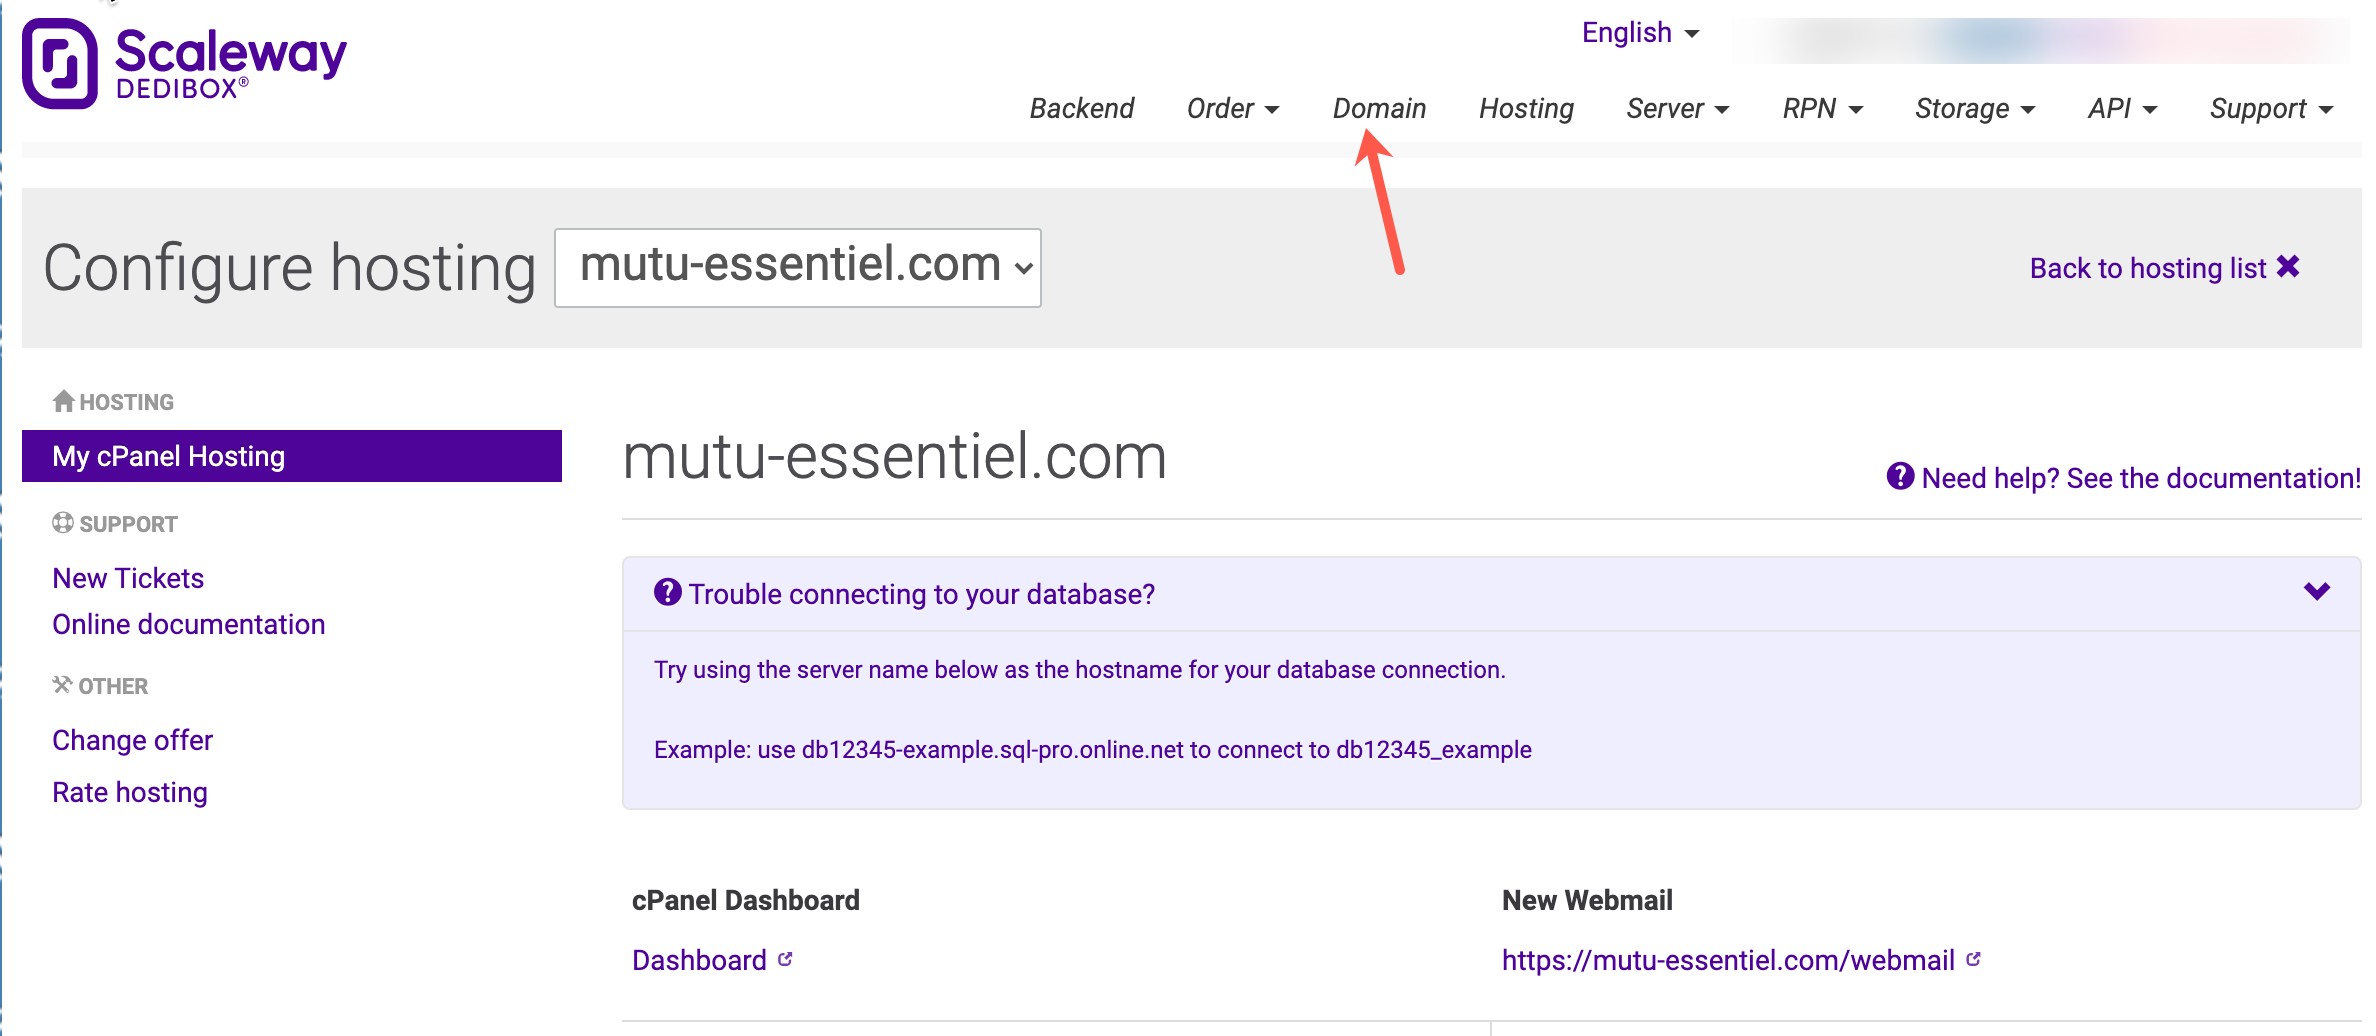Open the English language dropdown

[1640, 33]
